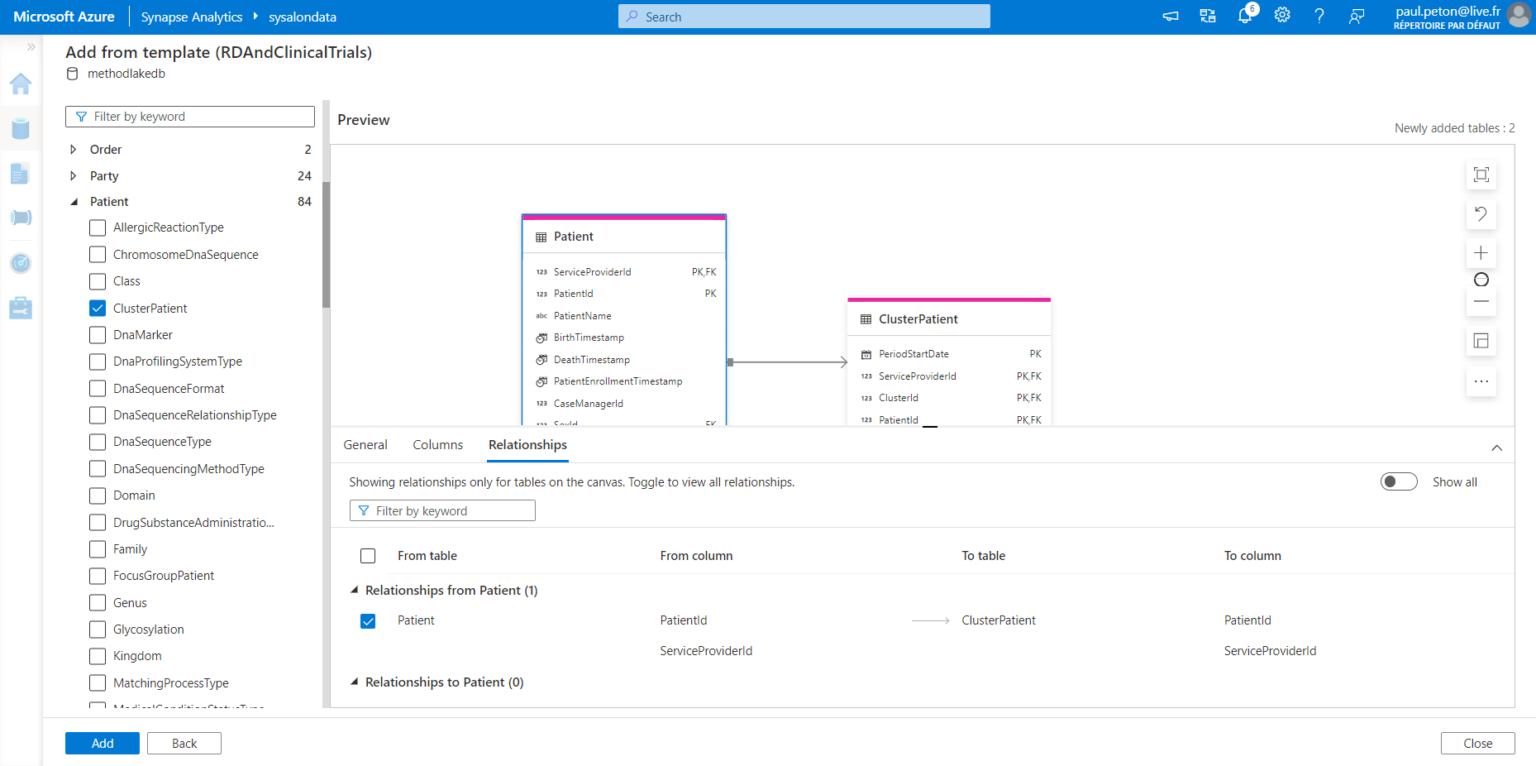Check the DnaMarker table checkbox
Image resolution: width=1536 pixels, height=766 pixels.
[x=97, y=334]
